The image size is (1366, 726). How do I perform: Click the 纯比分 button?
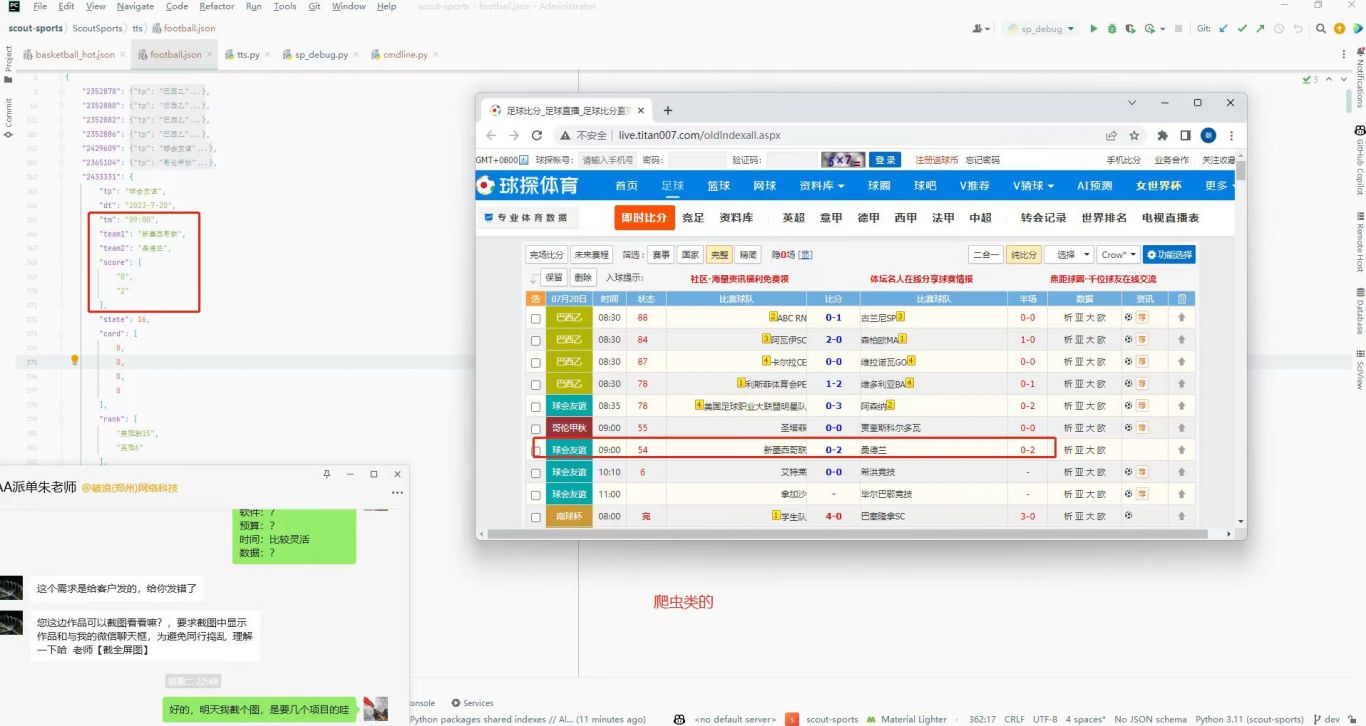pos(1023,255)
